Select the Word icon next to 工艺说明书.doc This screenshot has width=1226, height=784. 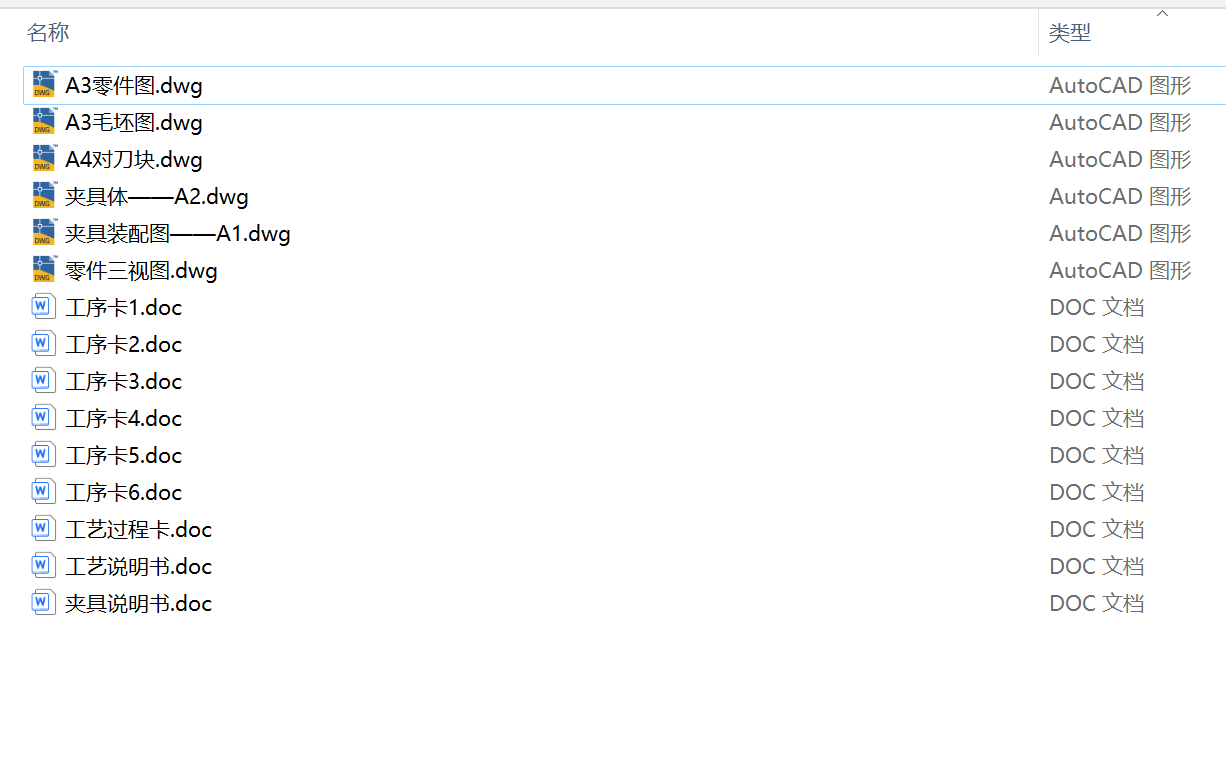[43, 566]
